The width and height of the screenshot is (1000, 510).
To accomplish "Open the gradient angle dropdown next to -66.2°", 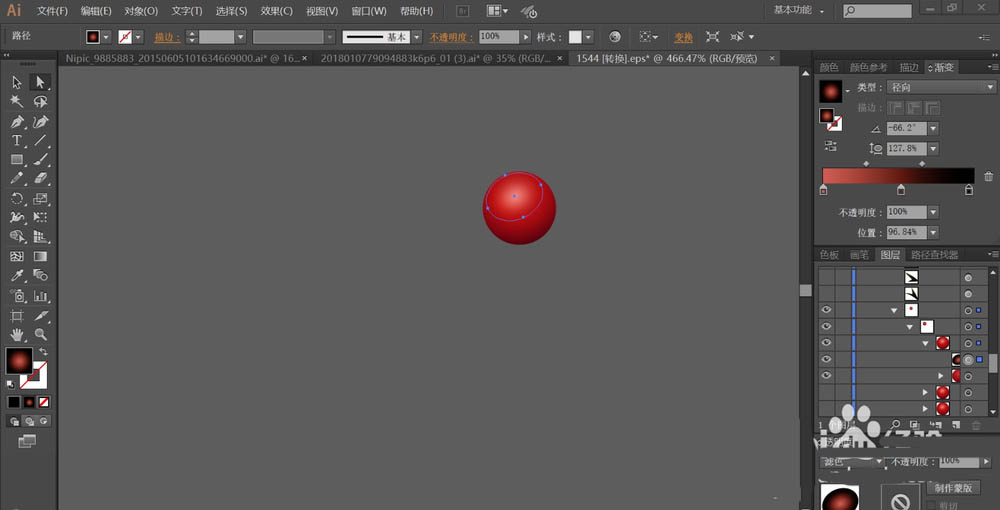I will point(934,129).
